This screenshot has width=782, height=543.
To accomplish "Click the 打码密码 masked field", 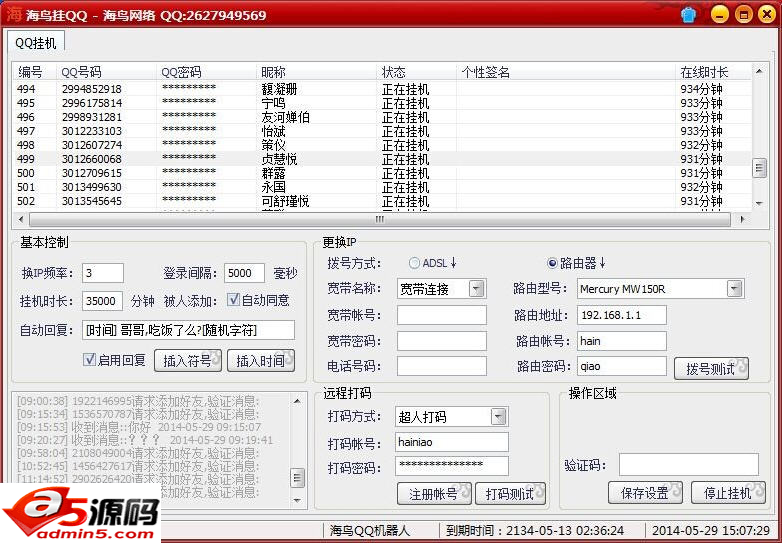I will (x=452, y=466).
